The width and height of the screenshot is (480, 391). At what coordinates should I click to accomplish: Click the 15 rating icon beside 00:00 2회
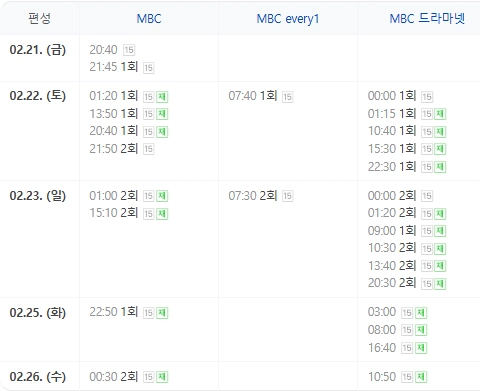pyautogui.click(x=427, y=196)
